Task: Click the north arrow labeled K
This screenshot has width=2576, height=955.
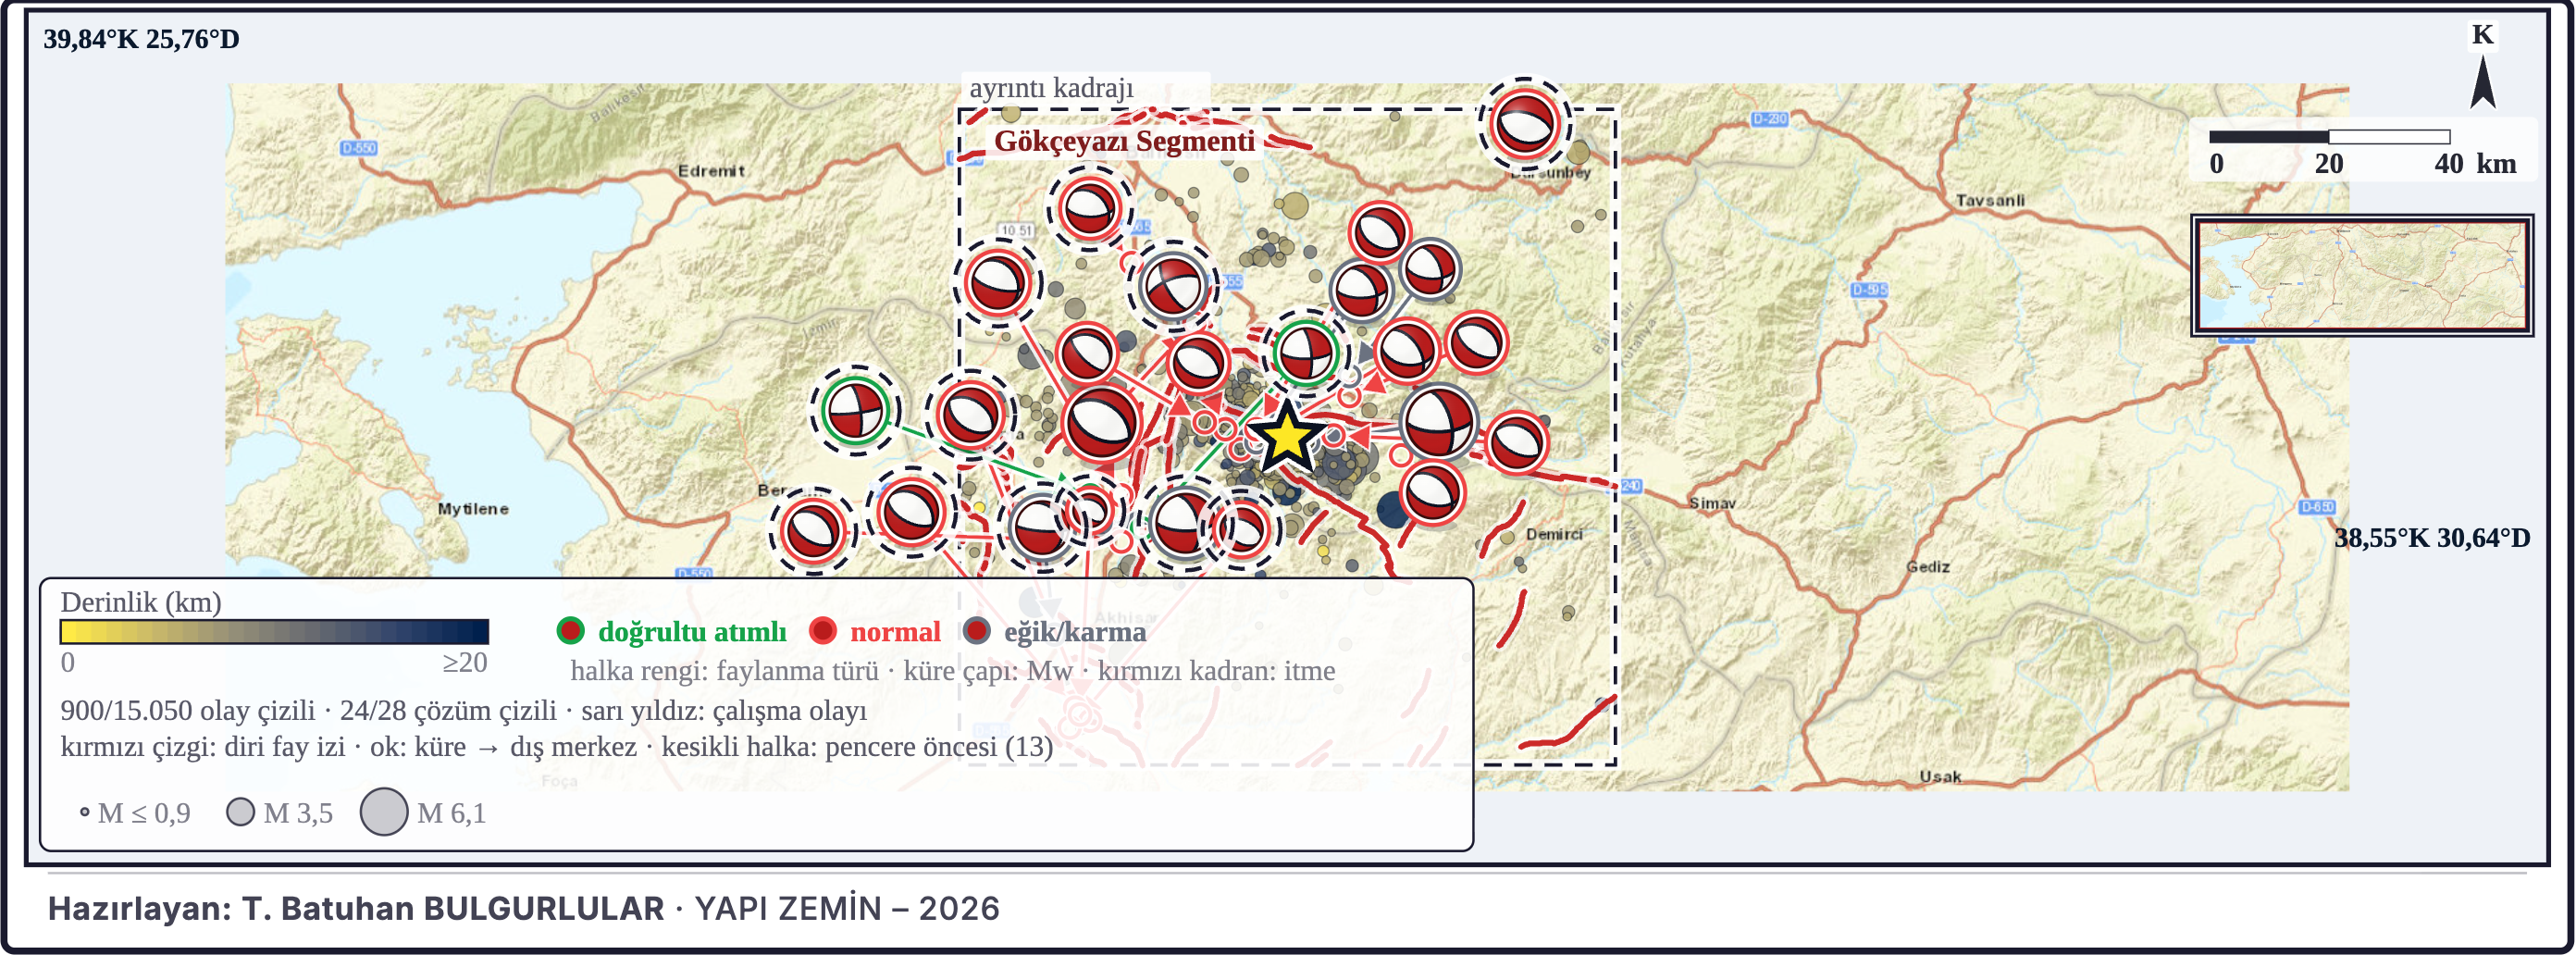Action: point(2483,66)
